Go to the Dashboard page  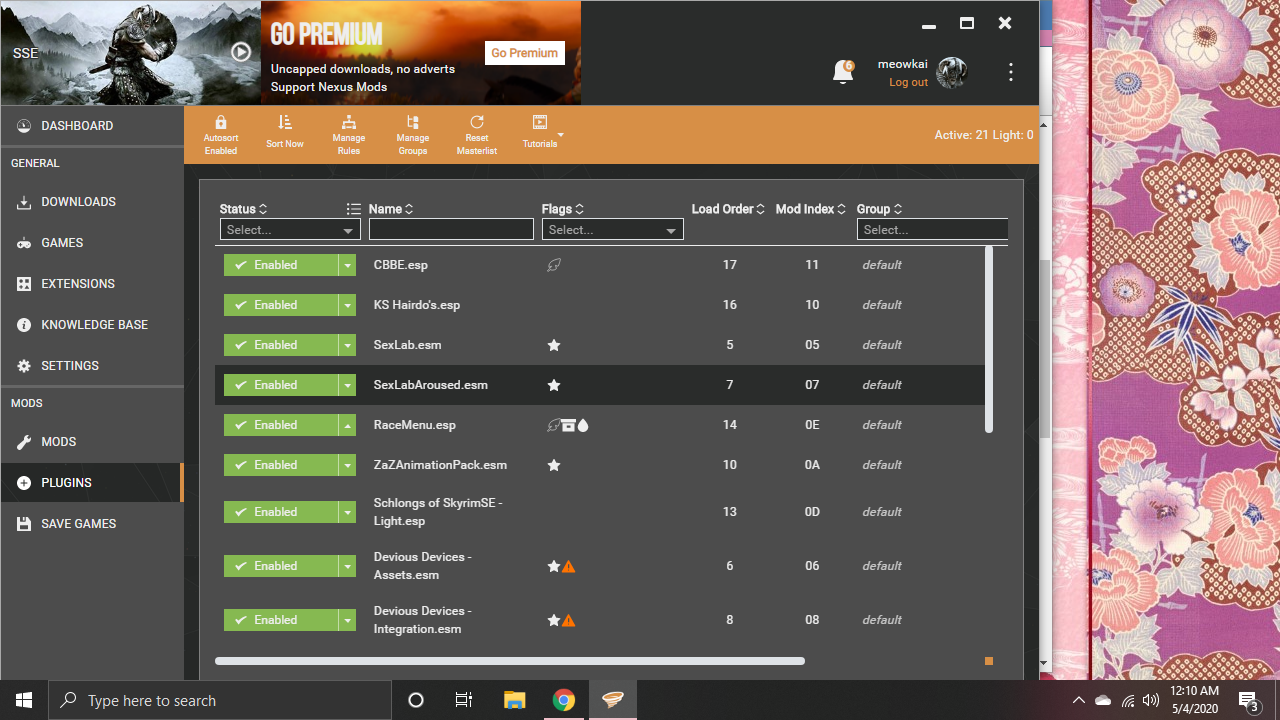tap(92, 126)
